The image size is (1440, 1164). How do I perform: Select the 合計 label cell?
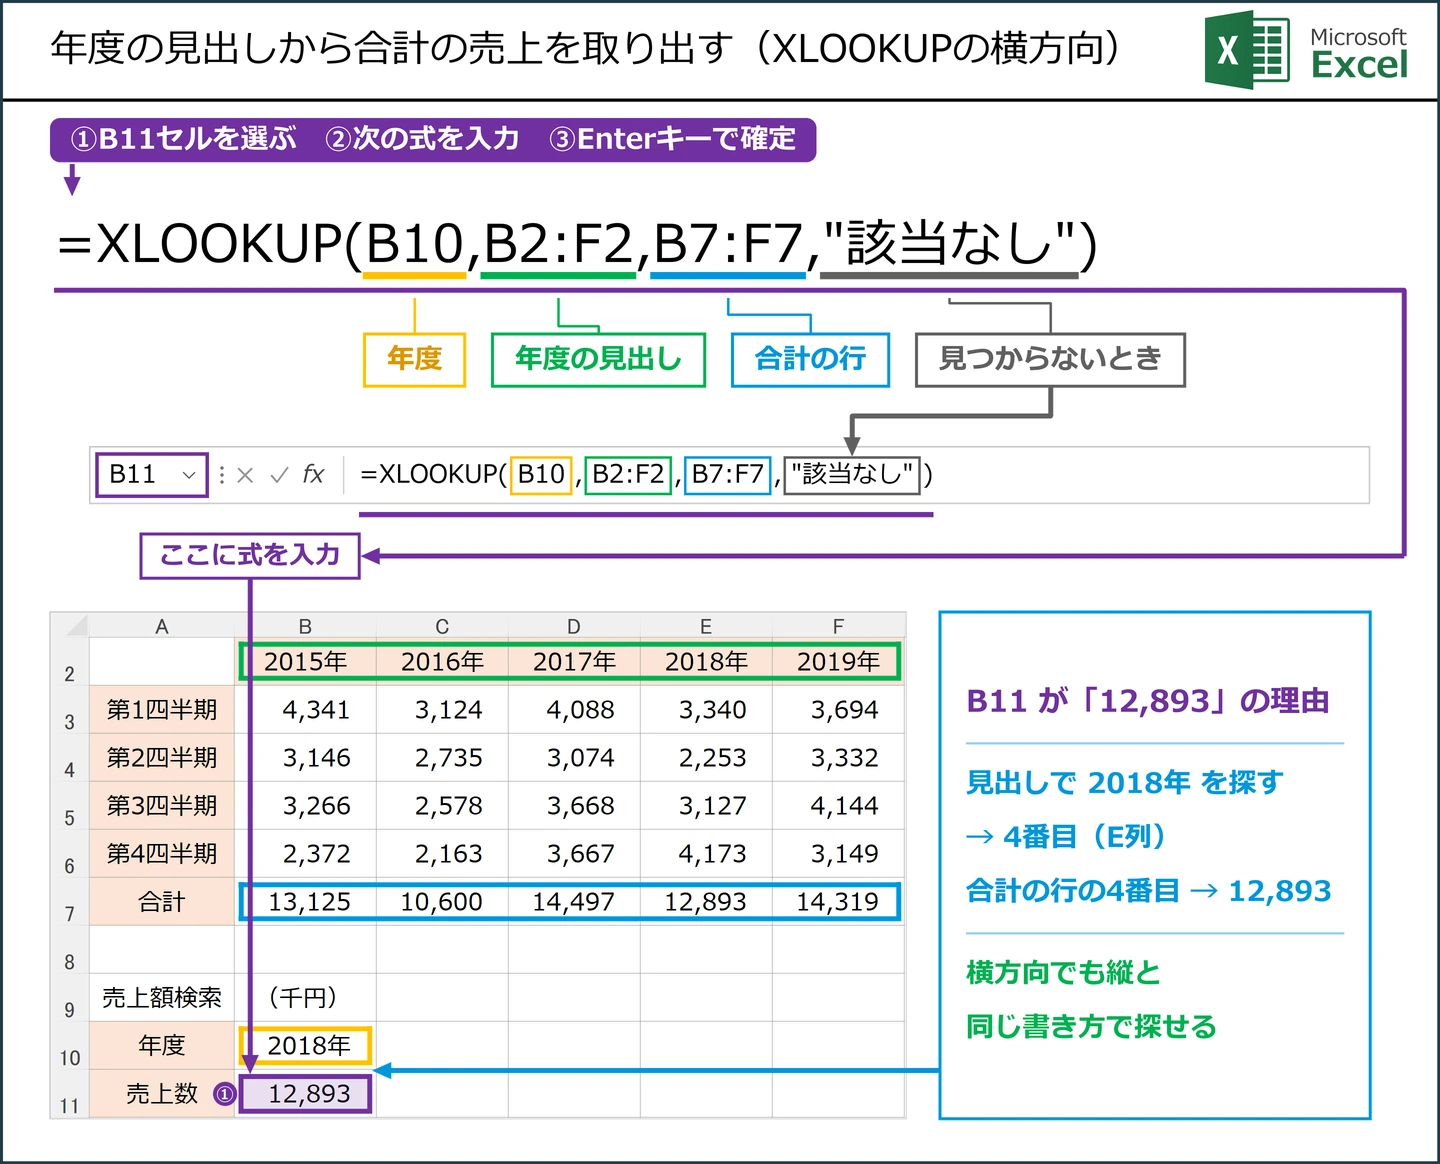coord(162,902)
